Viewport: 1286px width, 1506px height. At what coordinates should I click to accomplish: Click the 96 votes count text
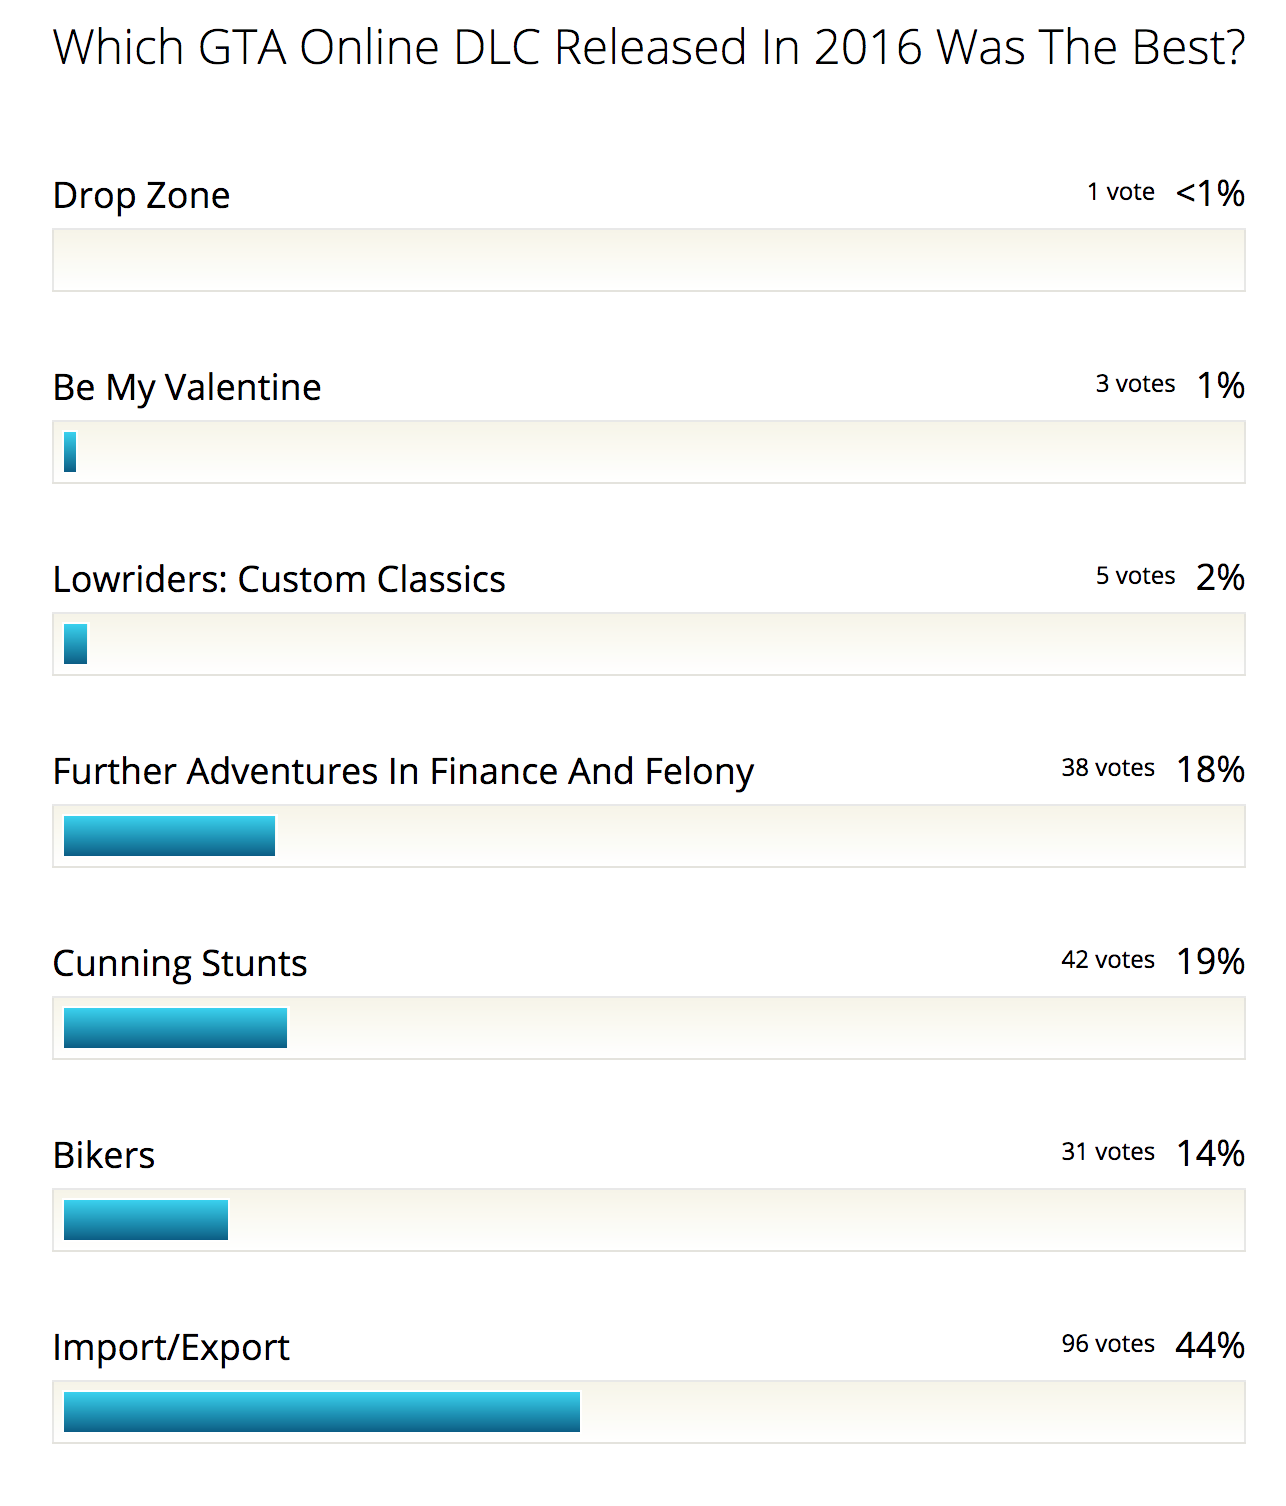1108,1343
